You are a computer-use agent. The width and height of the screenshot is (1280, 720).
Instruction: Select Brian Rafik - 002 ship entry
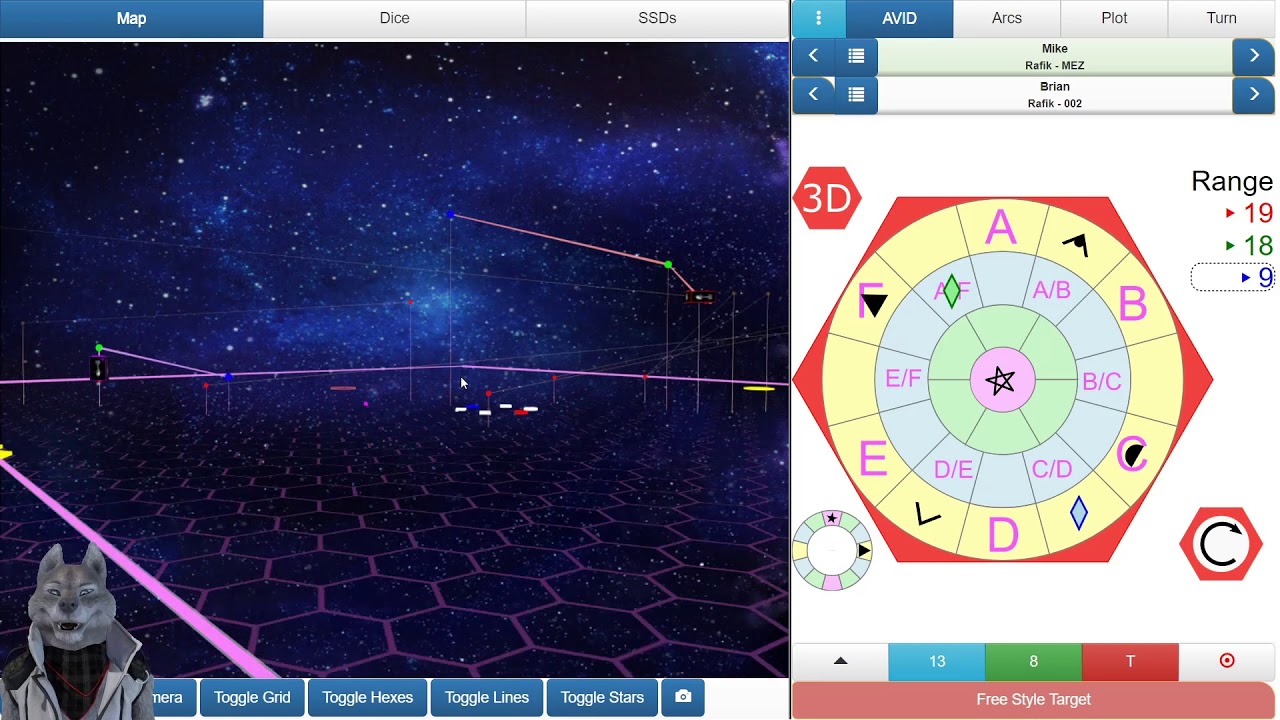1054,94
